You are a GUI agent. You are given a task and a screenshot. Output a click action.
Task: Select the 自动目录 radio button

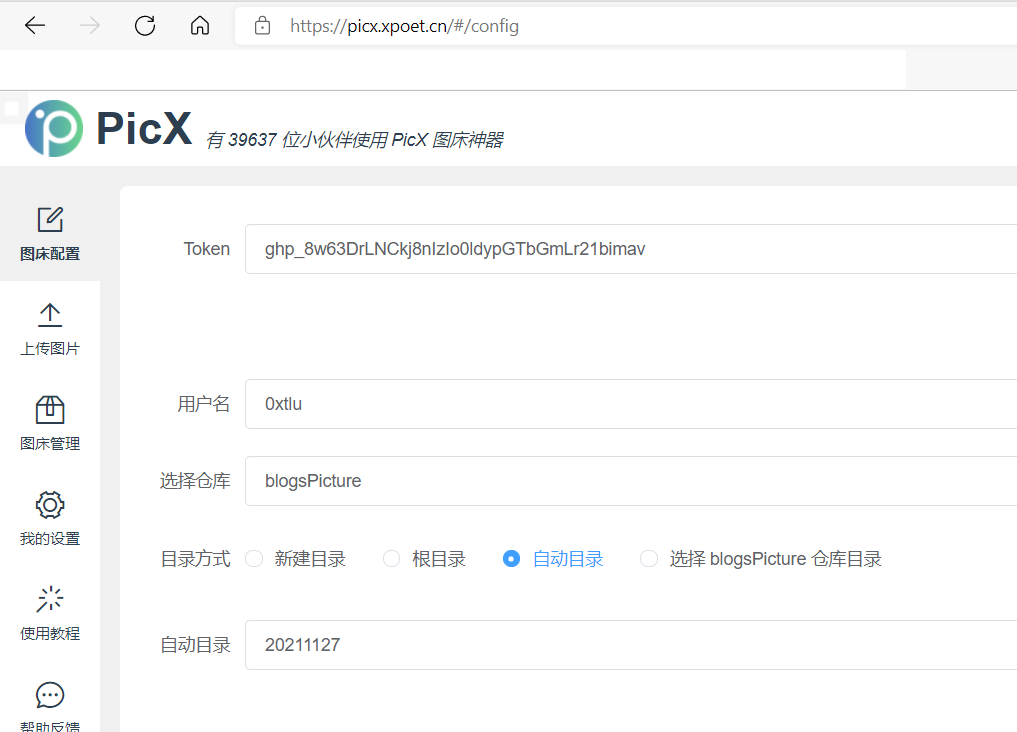coord(511,559)
